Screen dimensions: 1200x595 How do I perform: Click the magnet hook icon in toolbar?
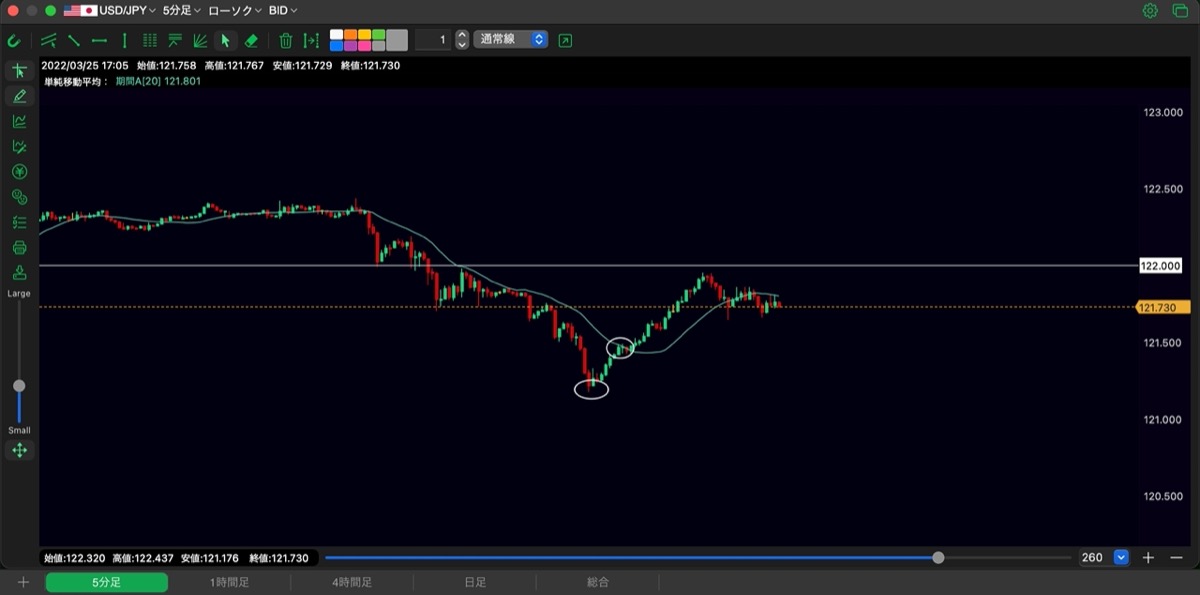(14, 41)
